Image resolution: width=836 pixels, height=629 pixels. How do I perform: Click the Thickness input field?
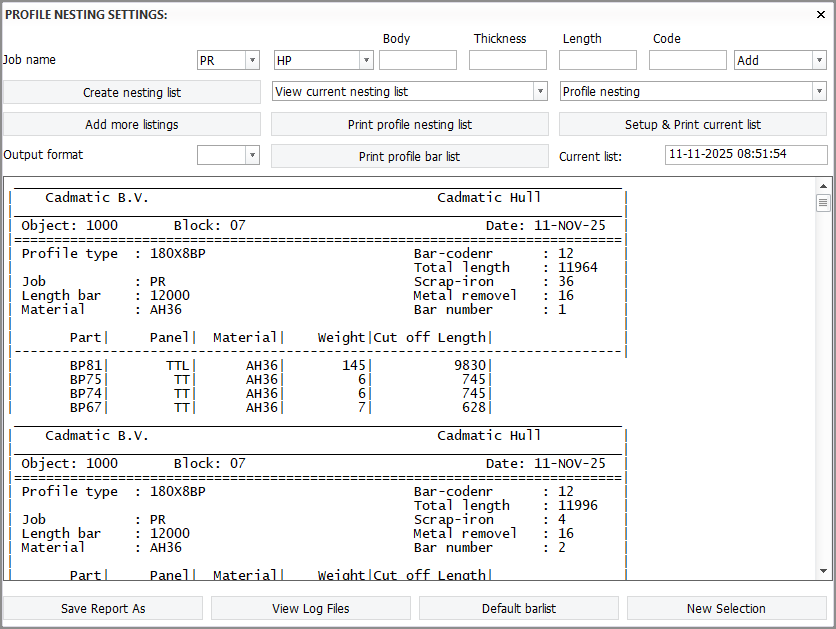coord(507,61)
